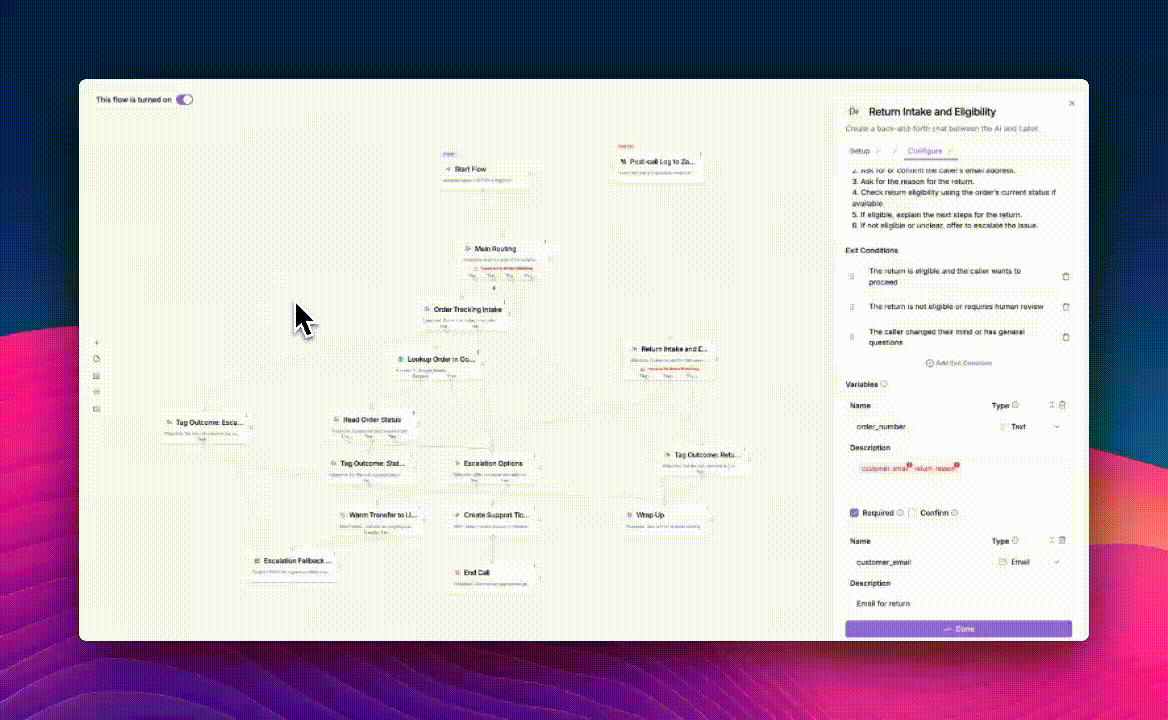The image size is (1168, 720).
Task: Select the Create Support Tic... node
Action: pyautogui.click(x=493, y=520)
